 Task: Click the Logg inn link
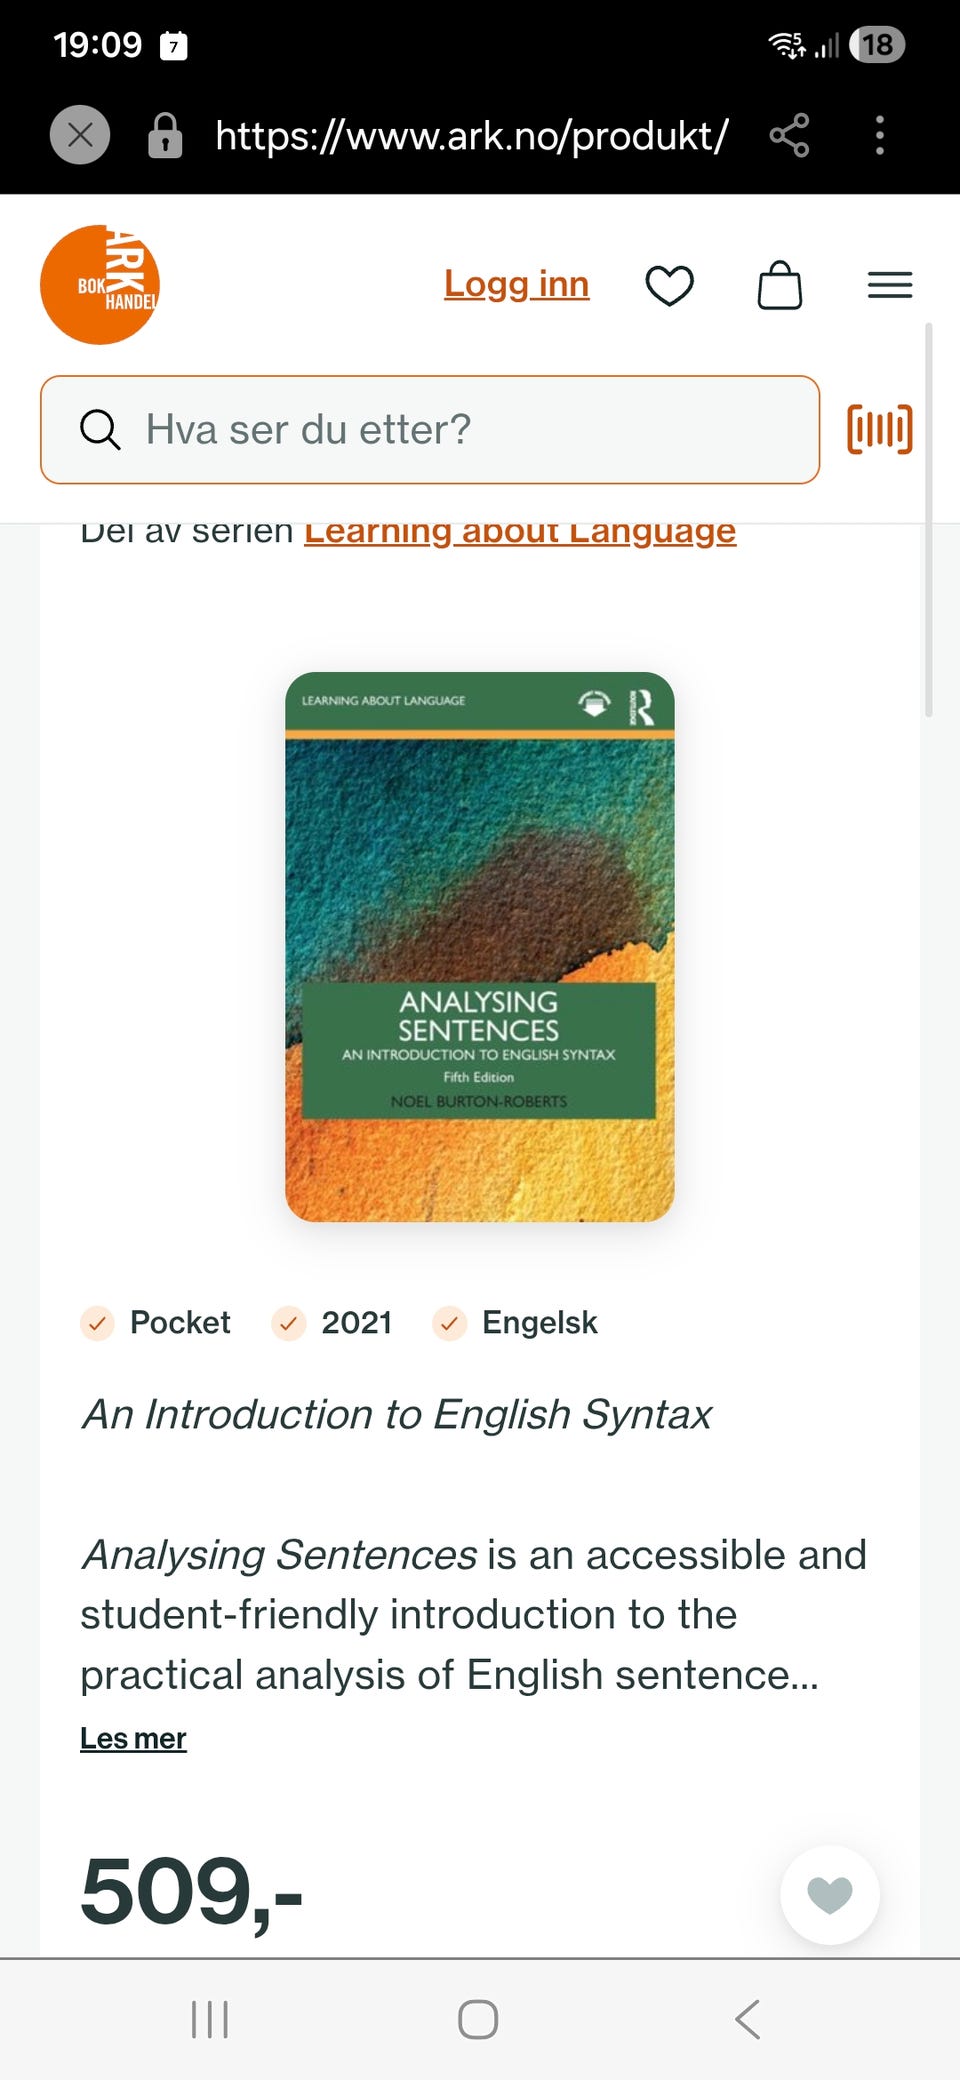point(516,284)
